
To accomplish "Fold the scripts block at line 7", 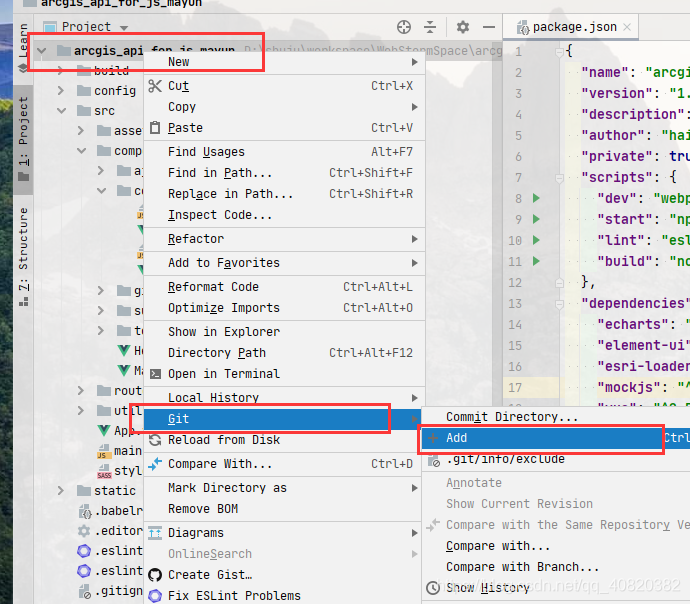I will (x=559, y=178).
